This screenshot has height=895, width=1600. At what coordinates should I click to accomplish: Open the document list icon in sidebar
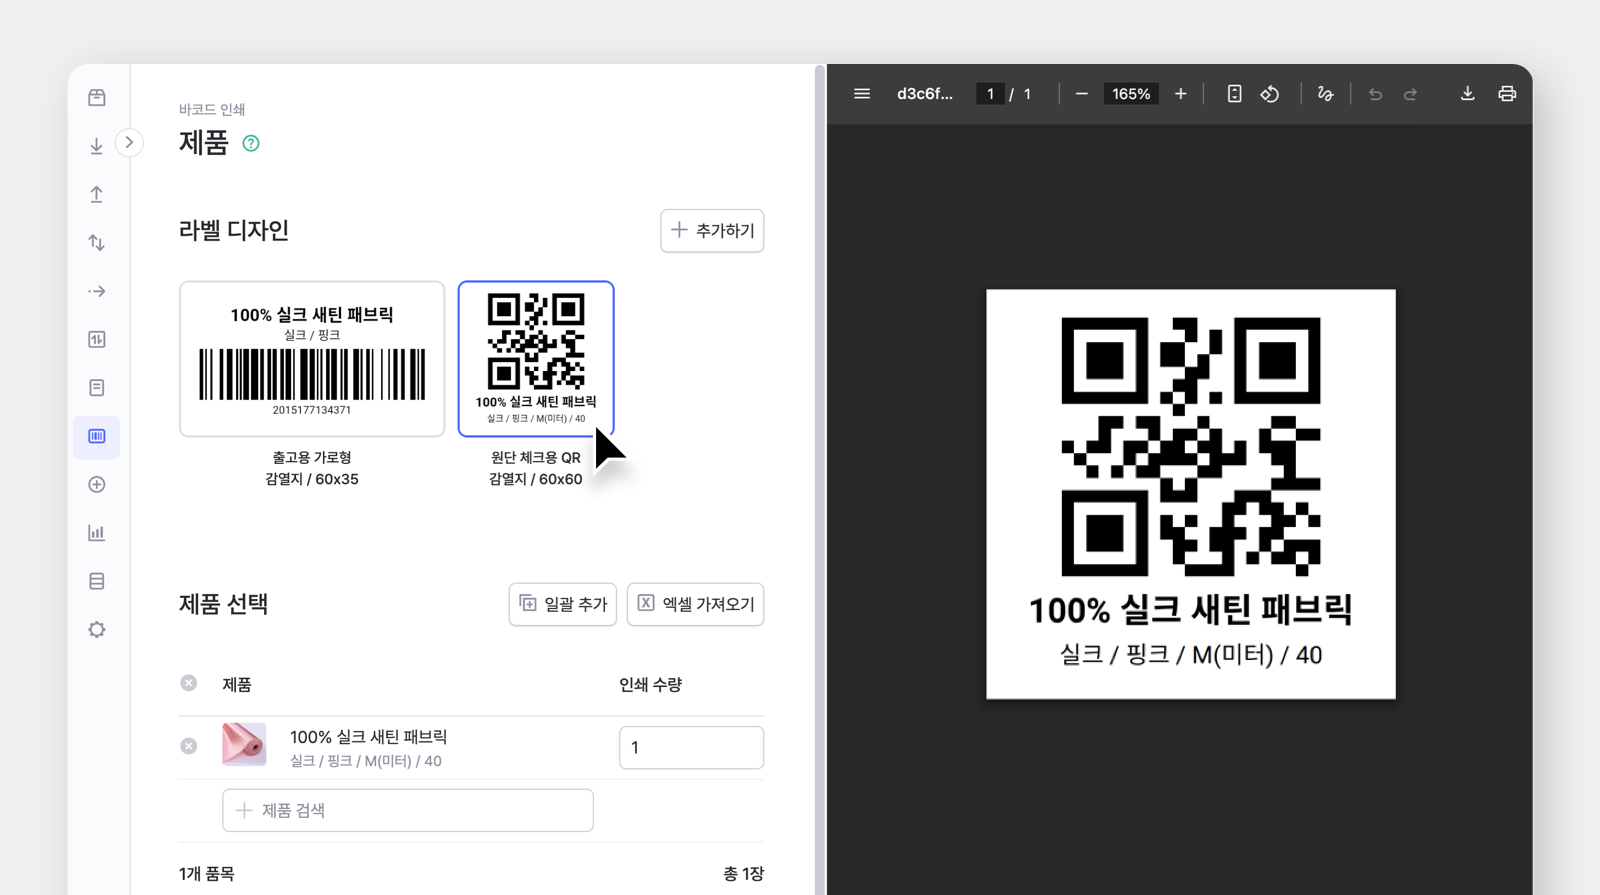(97, 387)
